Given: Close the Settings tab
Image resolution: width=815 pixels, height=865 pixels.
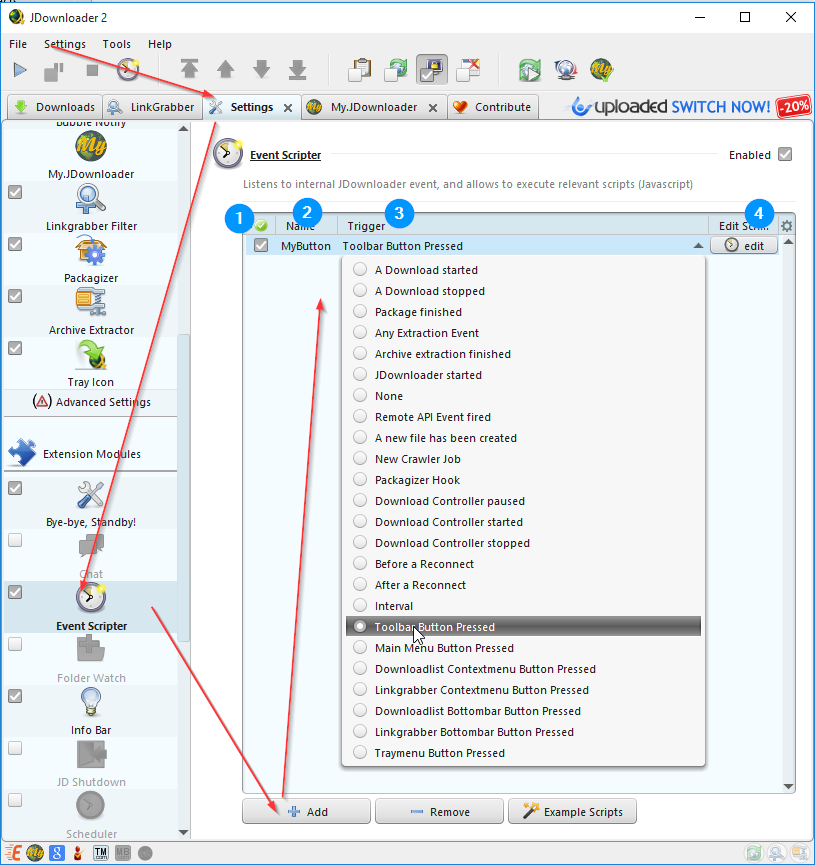Looking at the screenshot, I should 288,108.
